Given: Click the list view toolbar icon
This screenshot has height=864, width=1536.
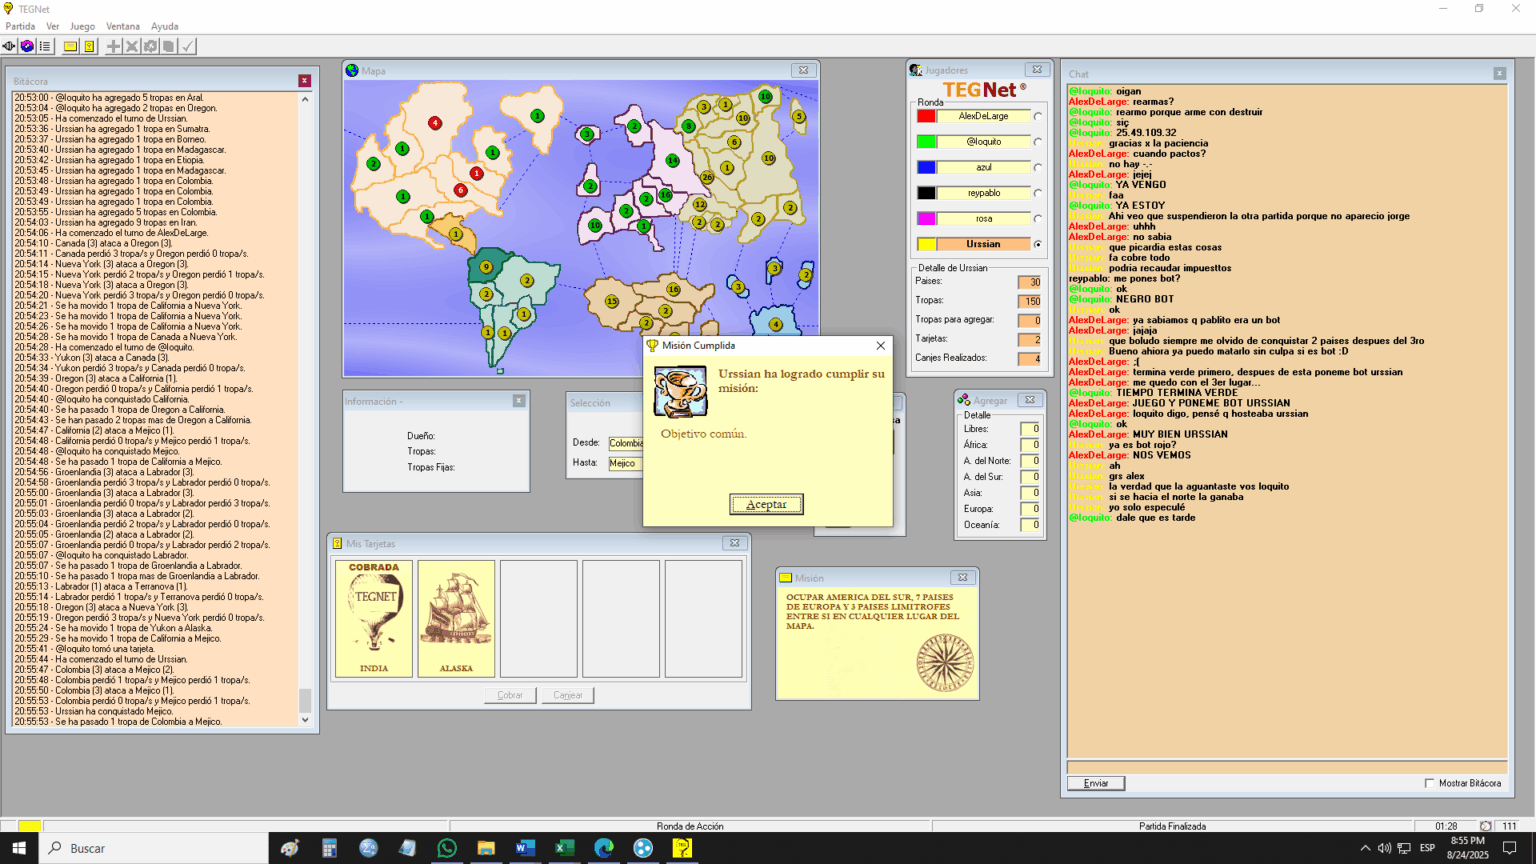Looking at the screenshot, I should (x=45, y=46).
